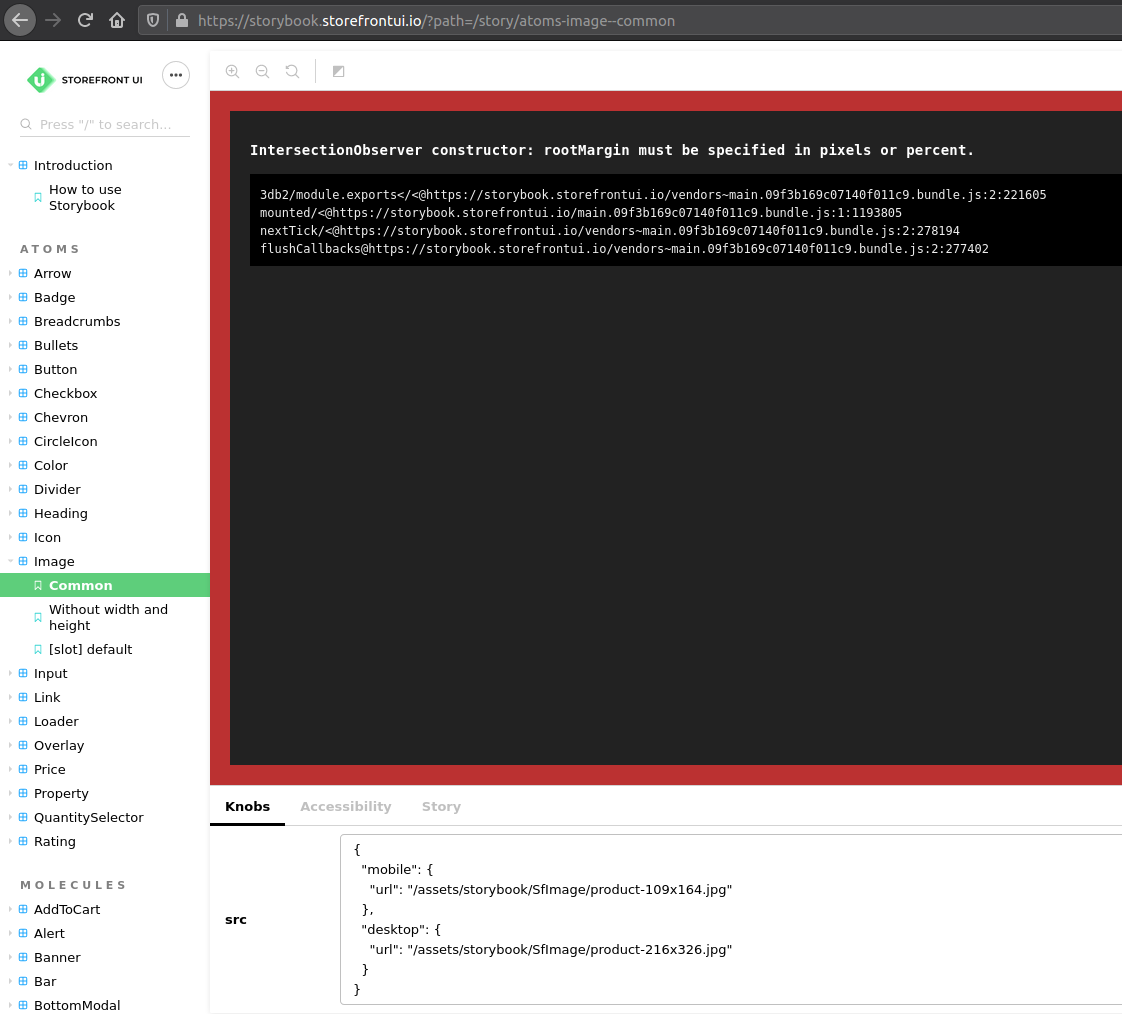The image size is (1122, 1014).
Task: Select the zoom in magnifier icon
Action: [232, 71]
